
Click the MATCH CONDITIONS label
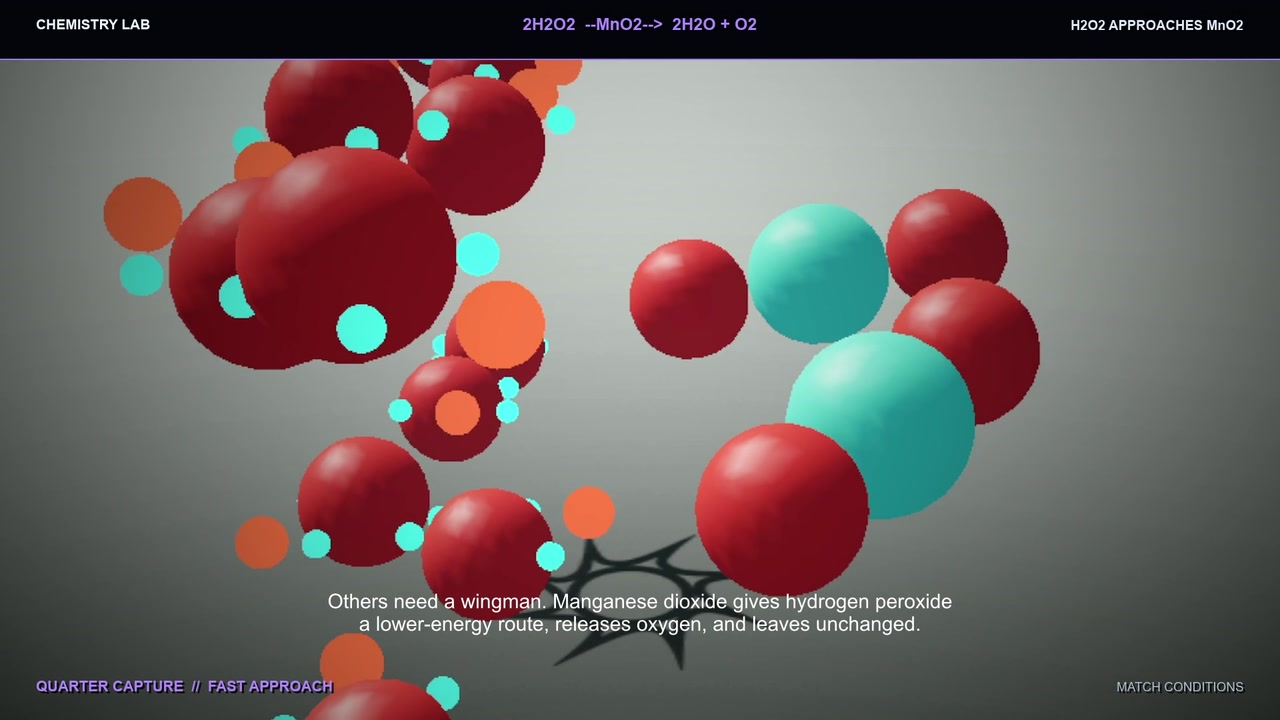(1179, 687)
